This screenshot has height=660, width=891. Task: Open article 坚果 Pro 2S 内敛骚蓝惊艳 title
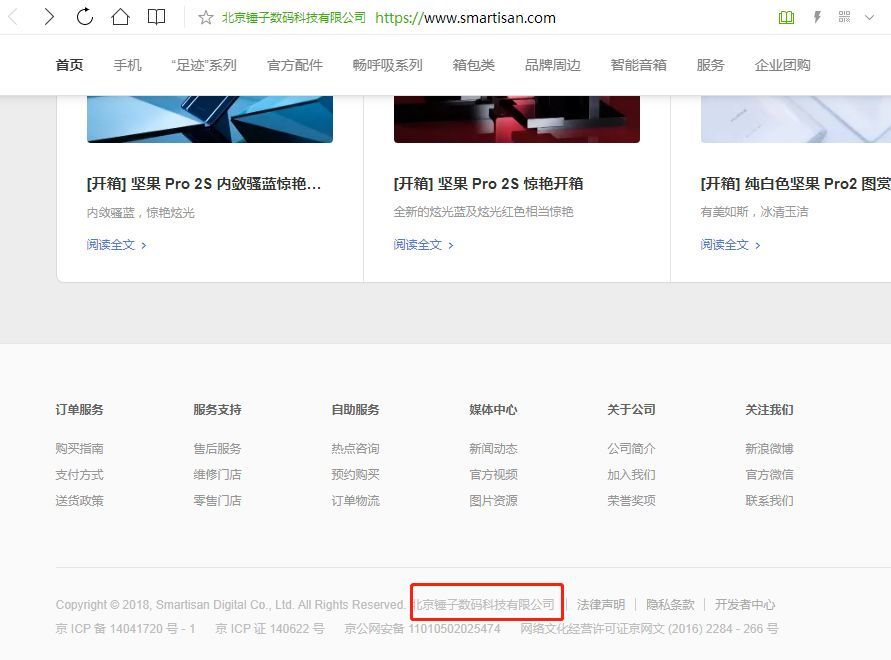(204, 184)
